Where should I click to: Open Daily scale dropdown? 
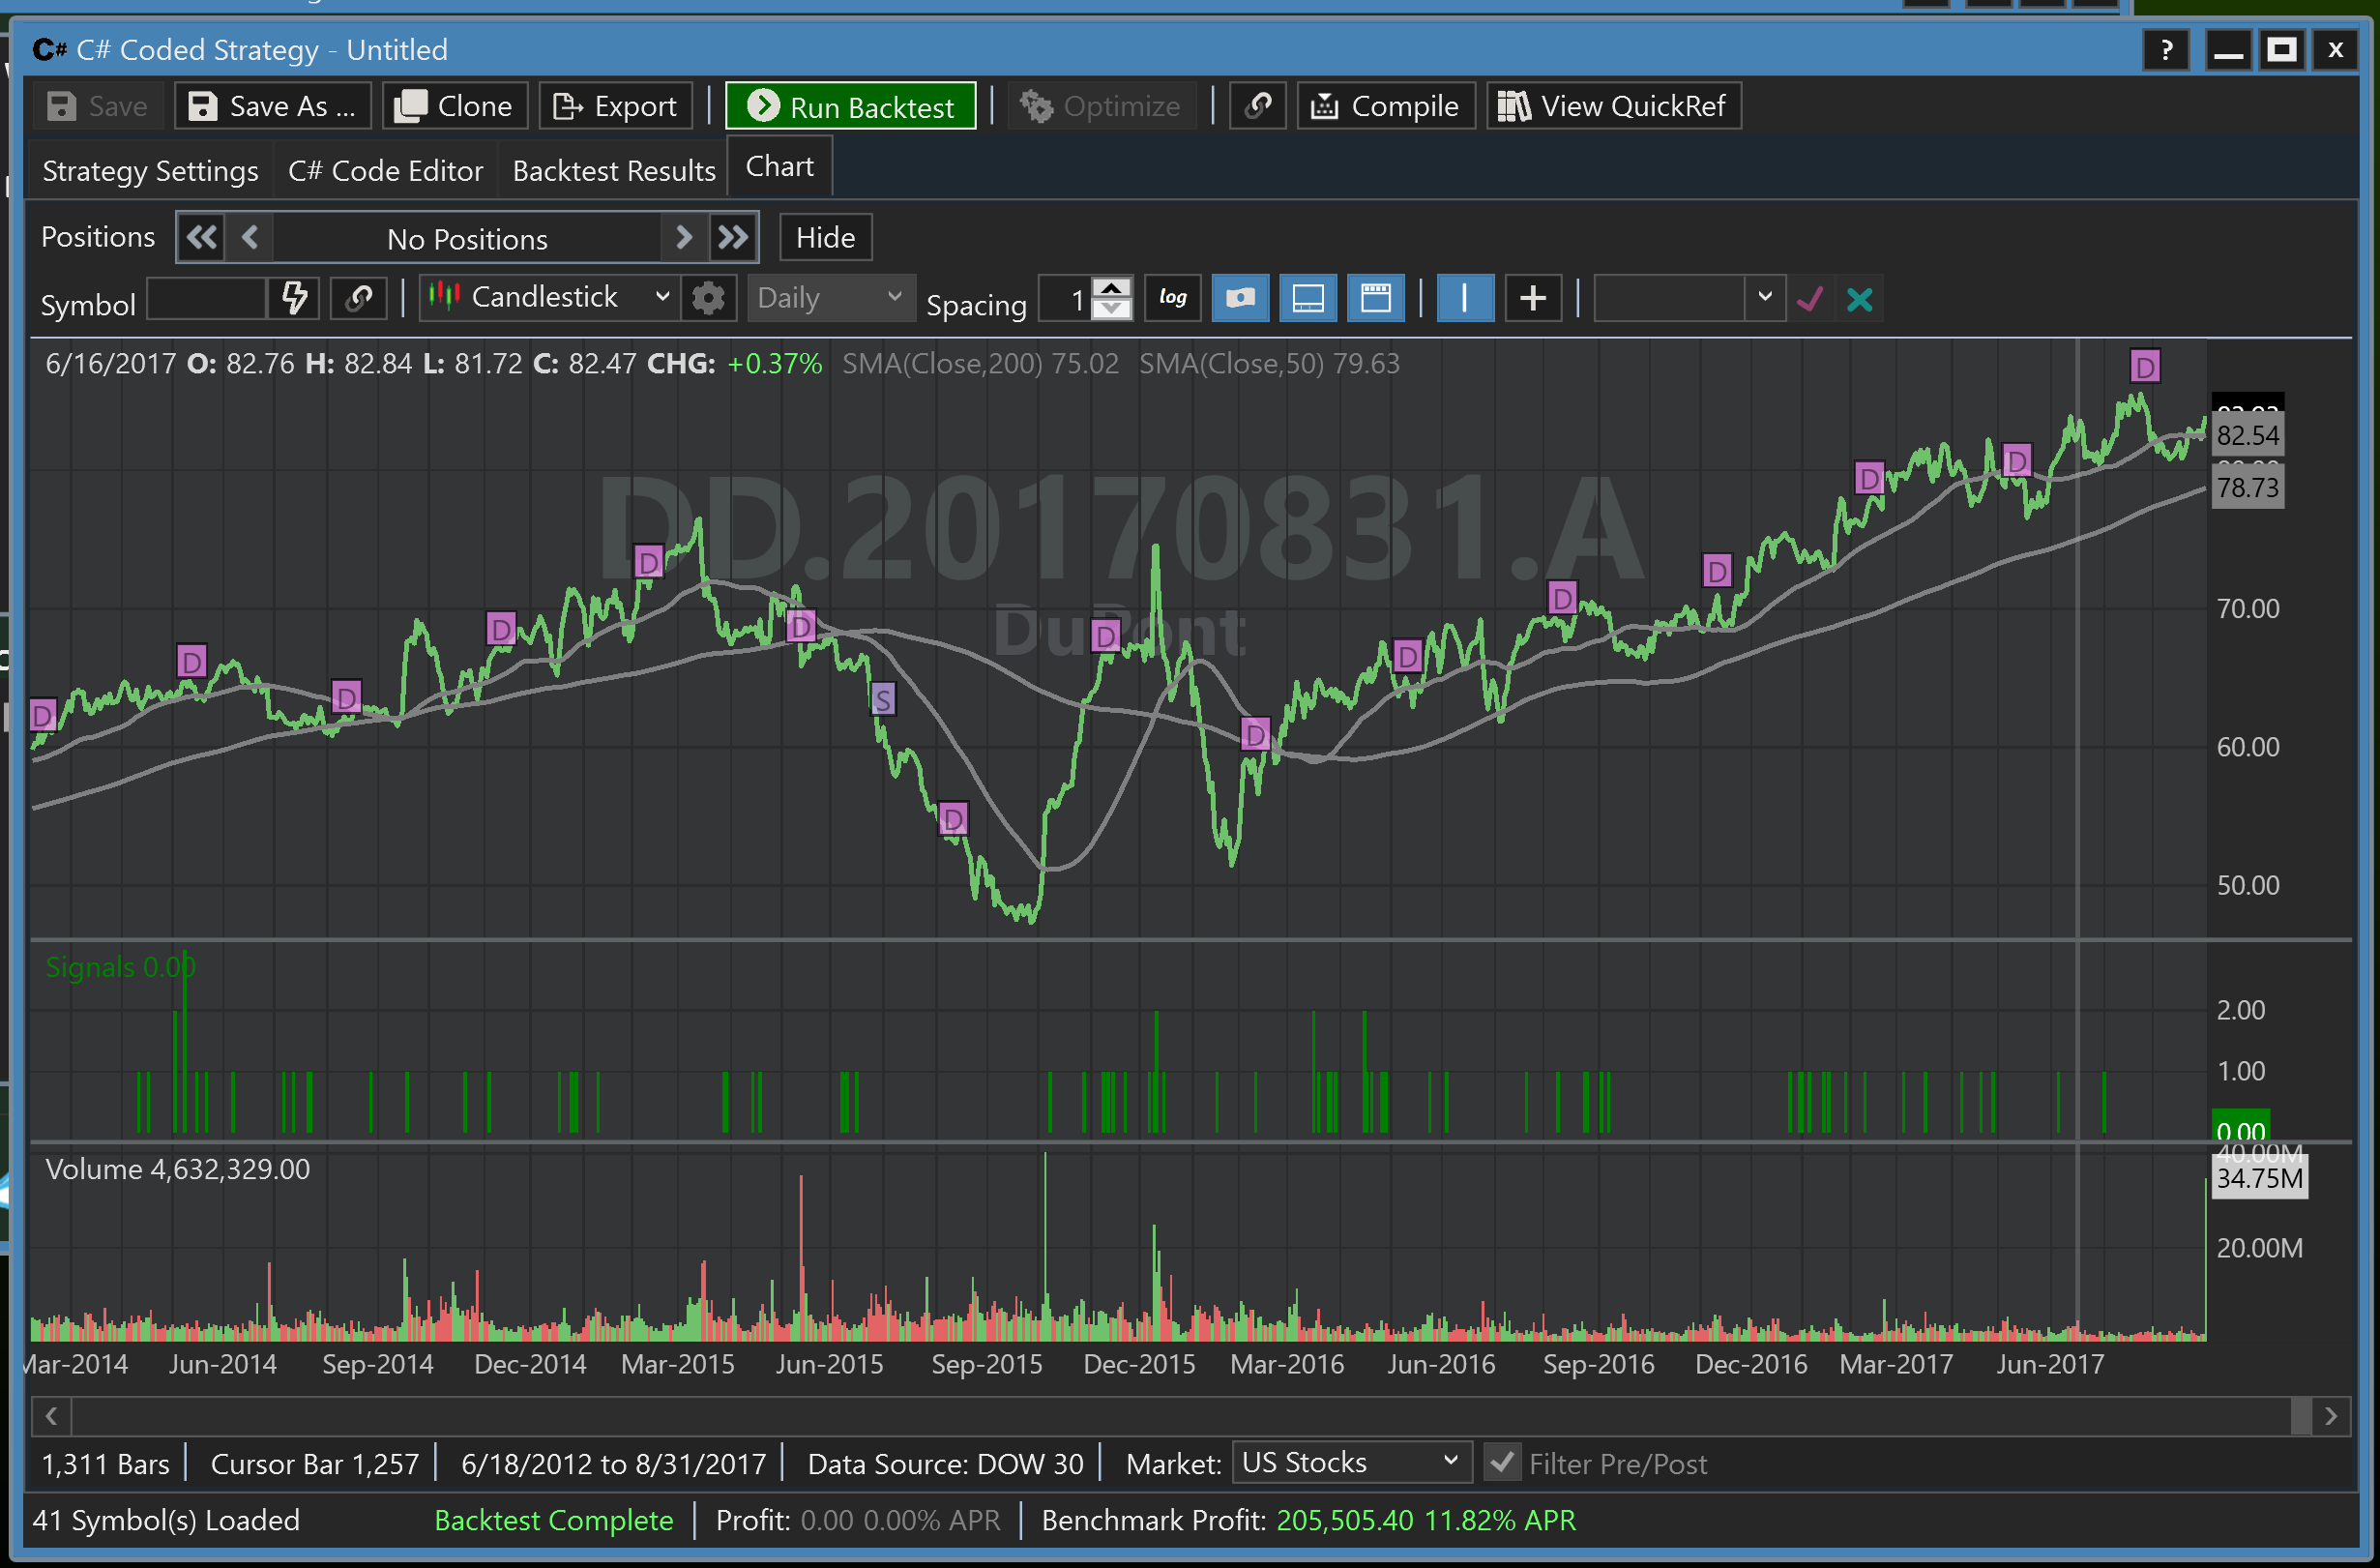point(830,298)
